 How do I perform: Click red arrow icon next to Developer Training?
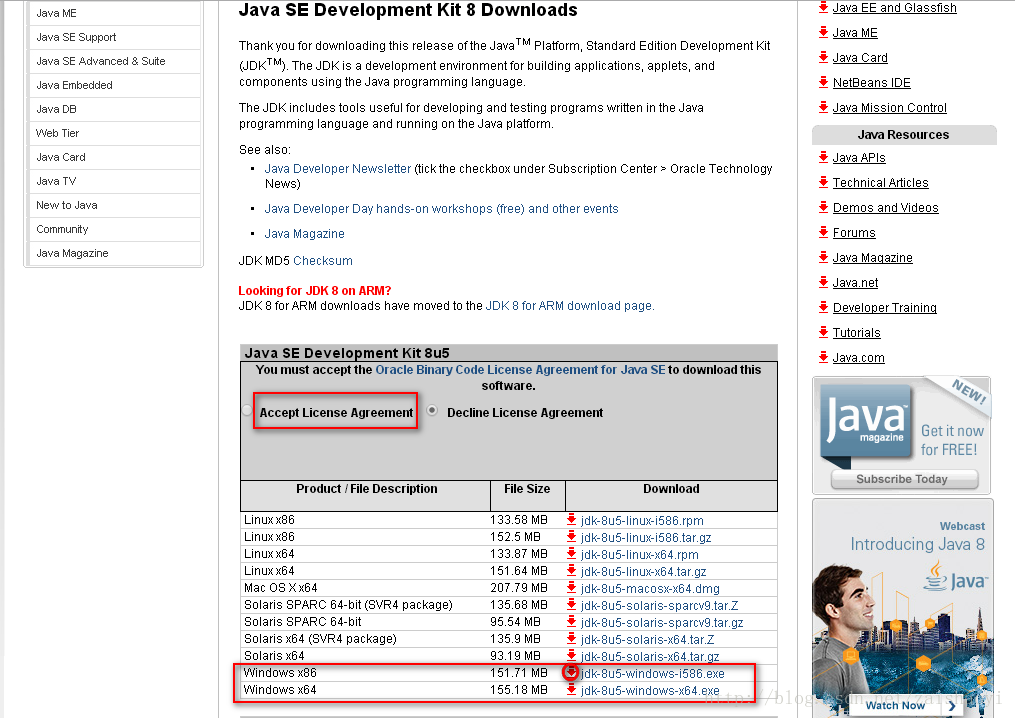(x=823, y=307)
